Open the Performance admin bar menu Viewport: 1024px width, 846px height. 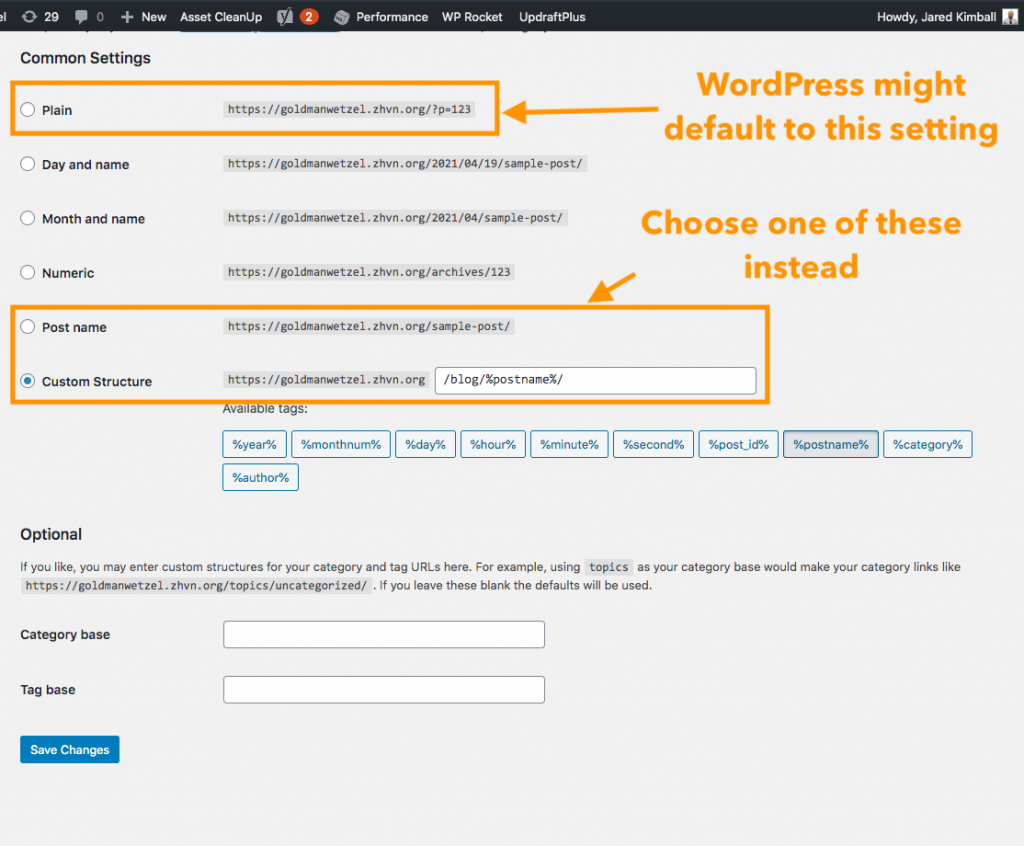click(x=392, y=17)
